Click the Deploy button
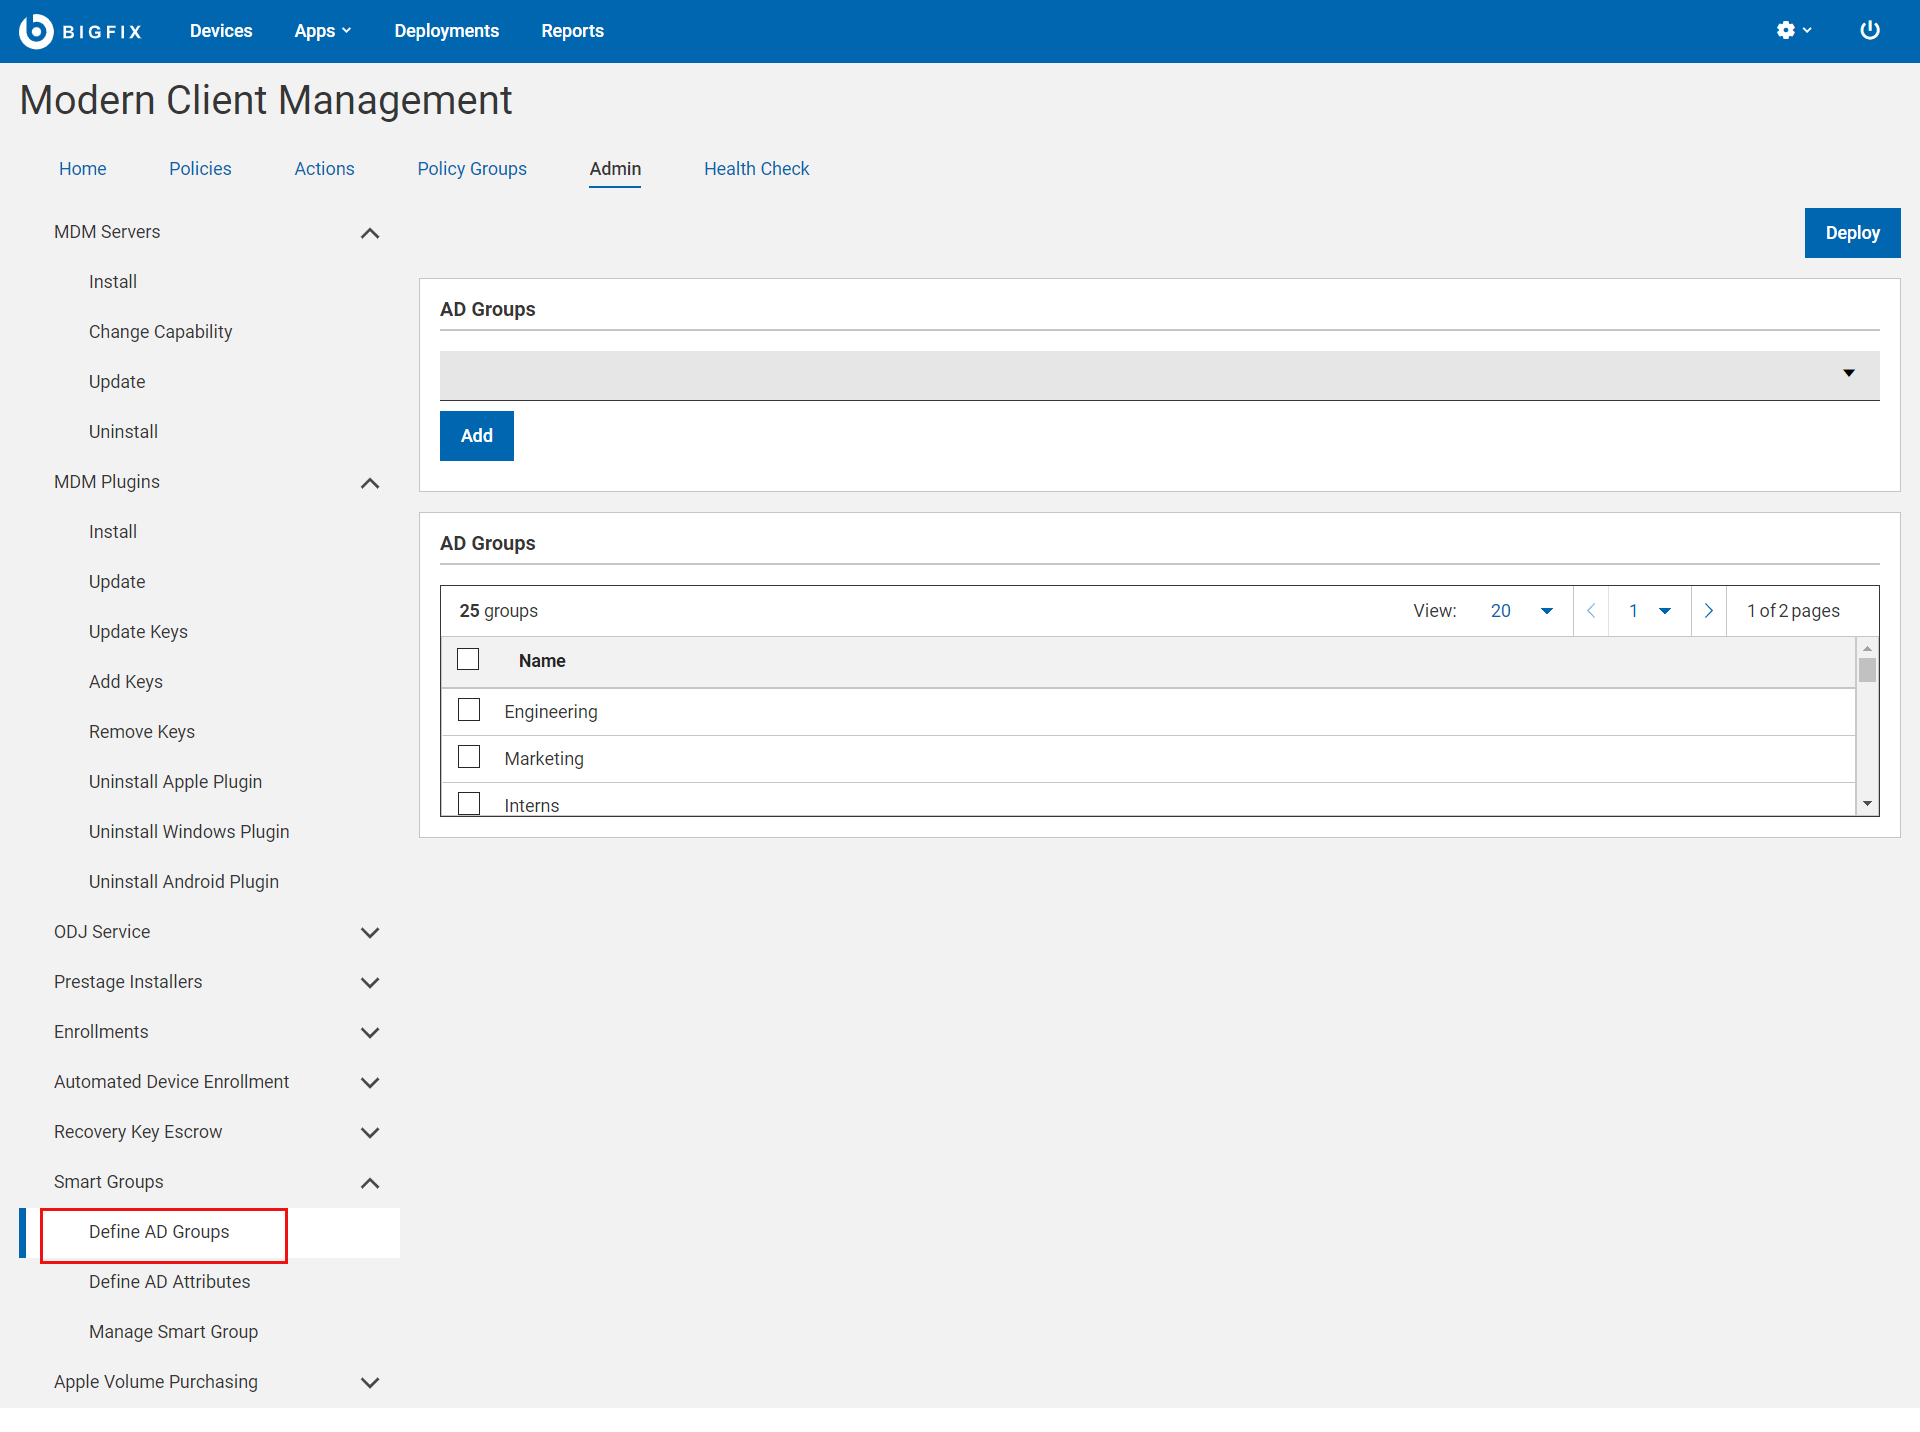 click(x=1851, y=233)
